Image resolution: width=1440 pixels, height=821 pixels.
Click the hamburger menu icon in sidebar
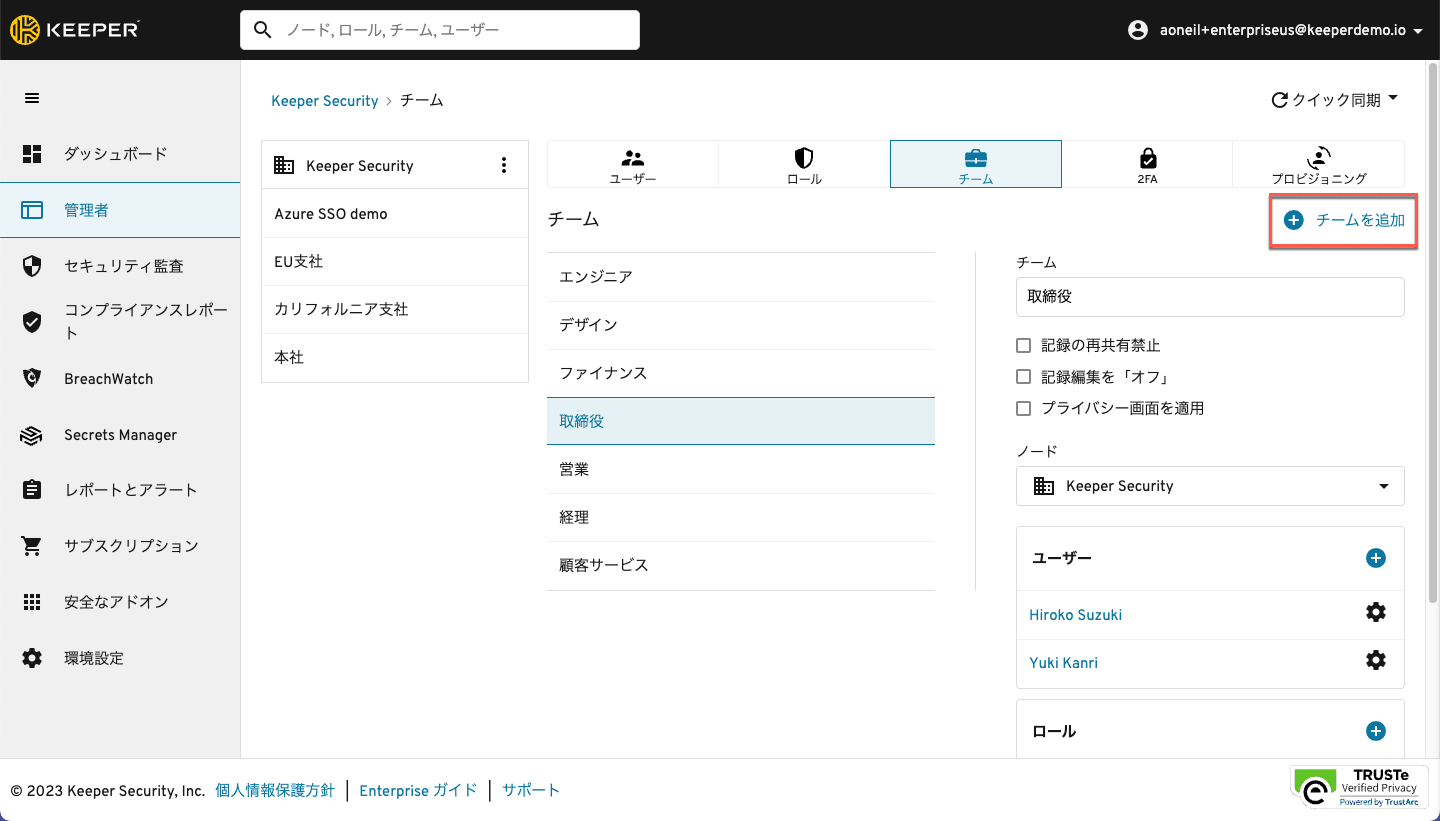[32, 98]
